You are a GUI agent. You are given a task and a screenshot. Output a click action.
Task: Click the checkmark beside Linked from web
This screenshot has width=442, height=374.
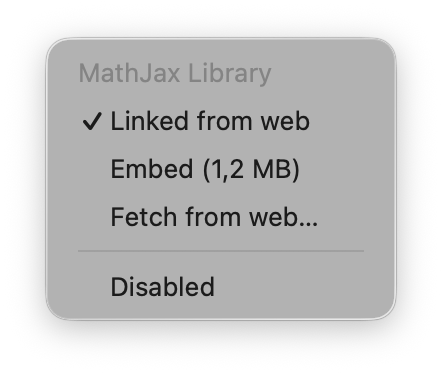tap(92, 121)
